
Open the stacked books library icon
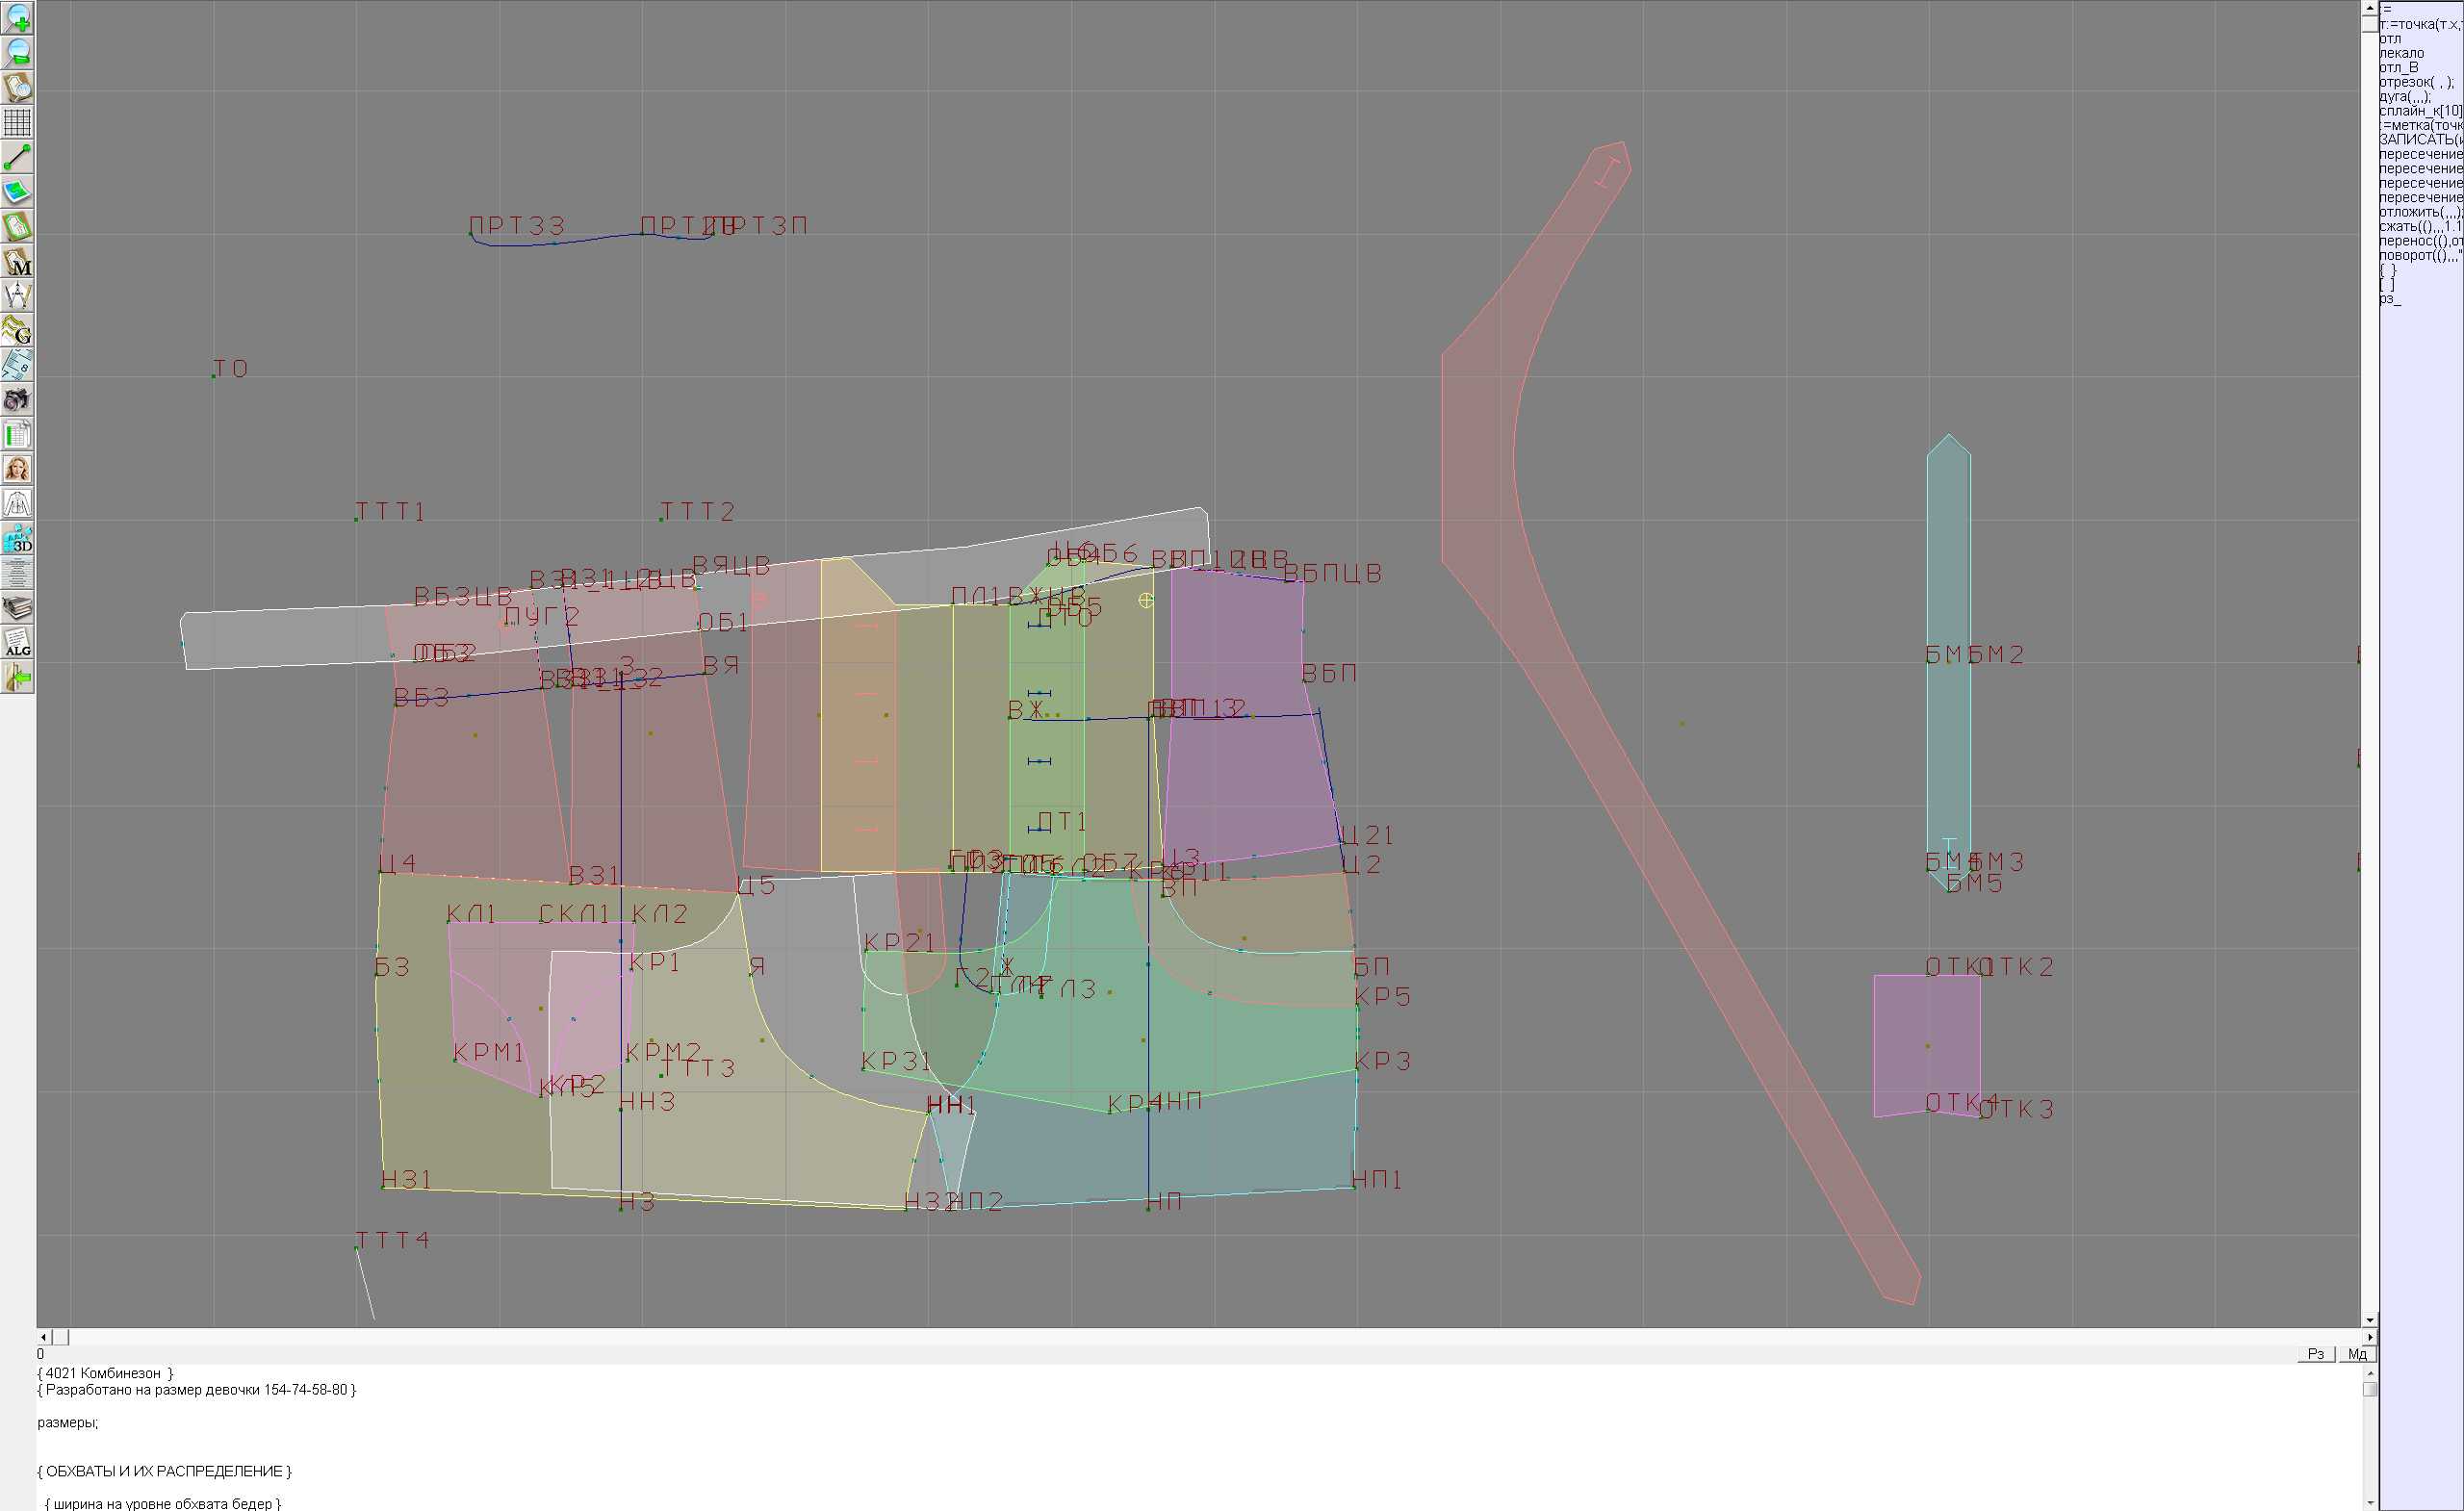click(17, 608)
